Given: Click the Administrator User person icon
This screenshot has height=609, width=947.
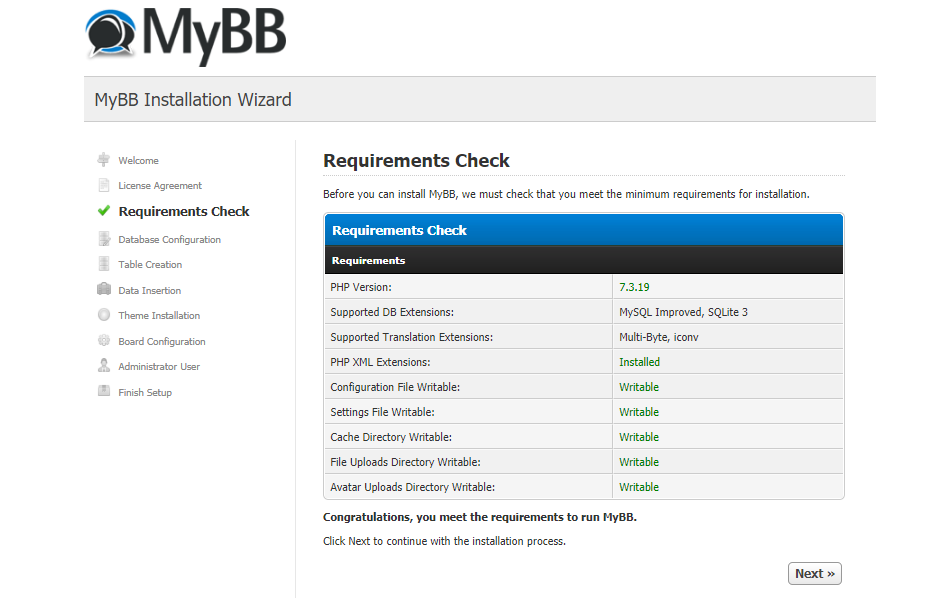Looking at the screenshot, I should pos(104,366).
